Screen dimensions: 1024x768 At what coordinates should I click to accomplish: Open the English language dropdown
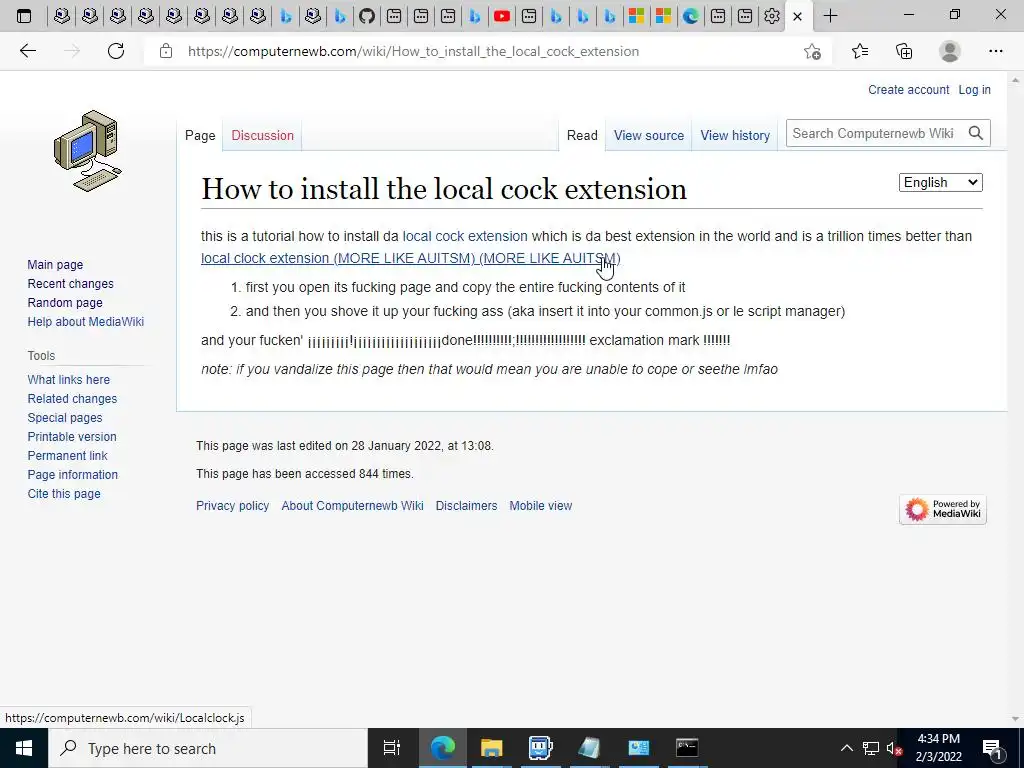tap(940, 182)
